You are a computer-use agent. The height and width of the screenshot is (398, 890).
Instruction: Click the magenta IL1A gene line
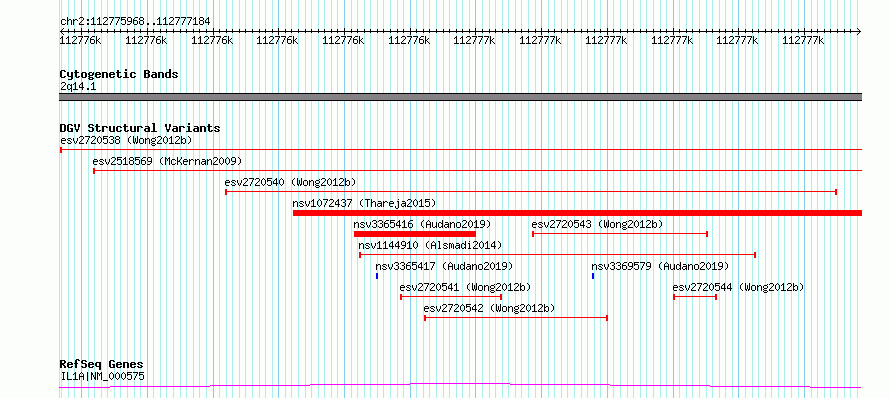pyautogui.click(x=460, y=386)
